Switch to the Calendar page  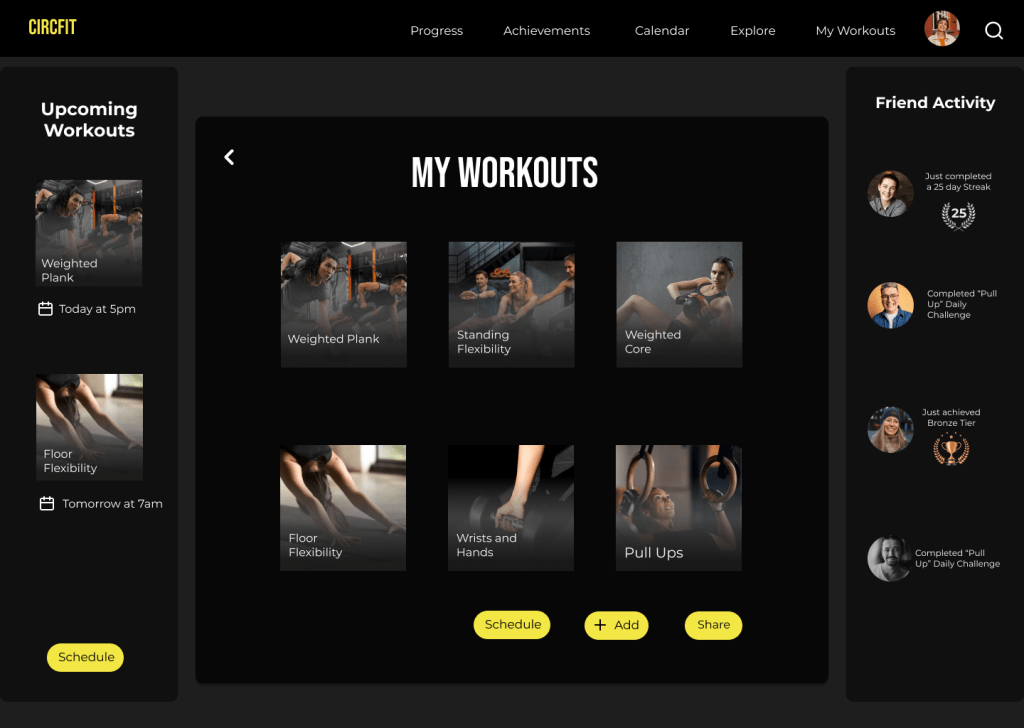click(662, 31)
